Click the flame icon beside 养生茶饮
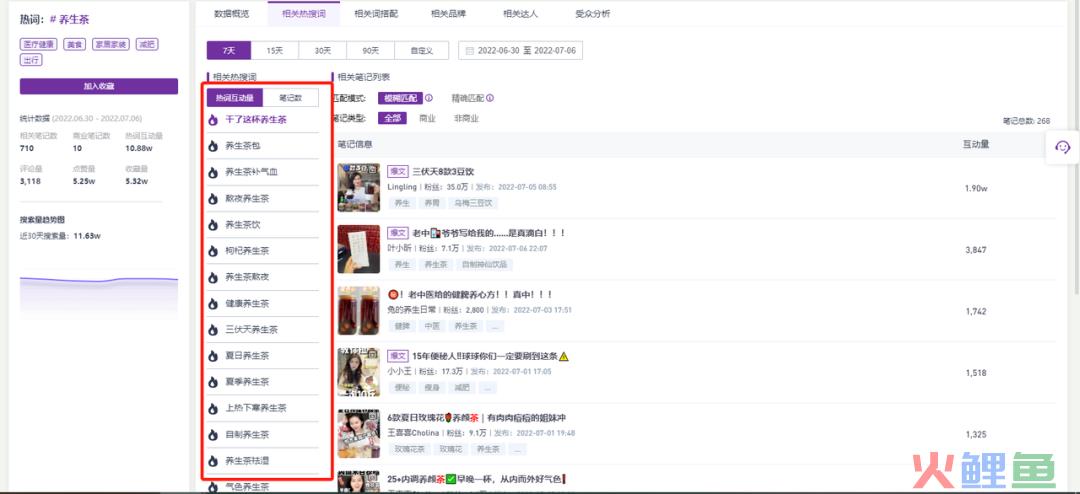The image size is (1080, 494). 213,225
